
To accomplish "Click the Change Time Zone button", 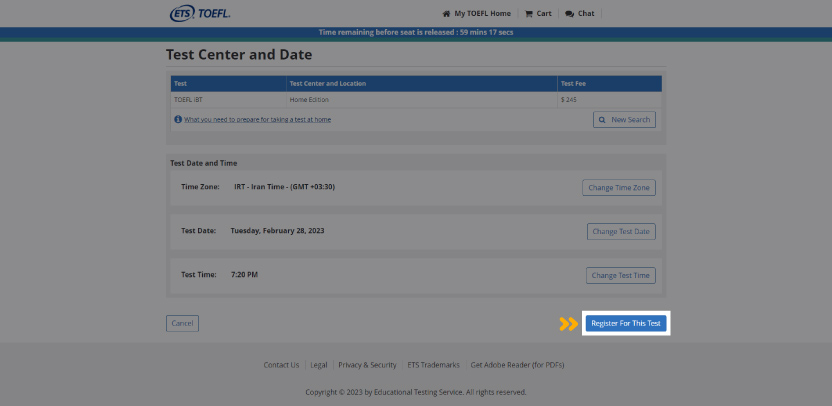I will [x=619, y=187].
